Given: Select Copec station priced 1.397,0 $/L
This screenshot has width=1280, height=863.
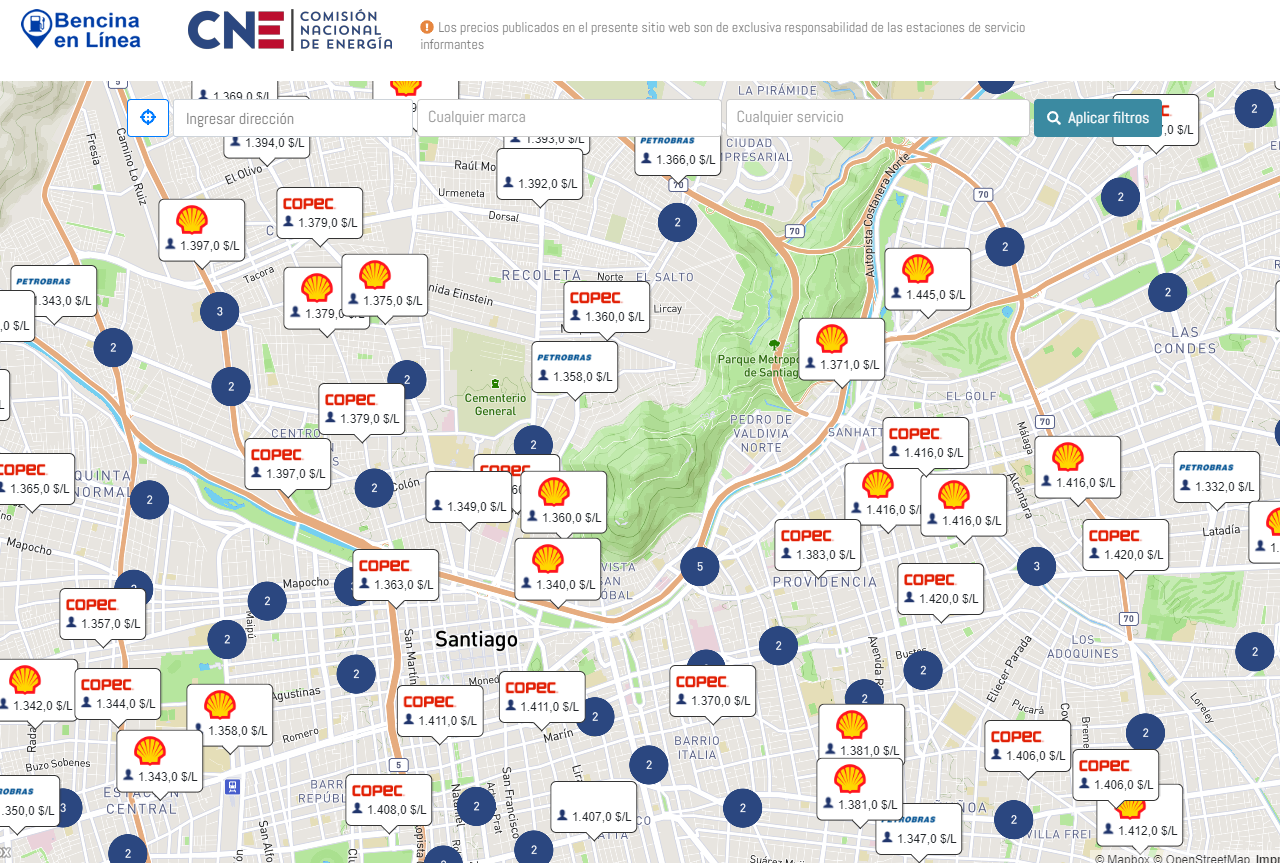Looking at the screenshot, I should tap(288, 464).
